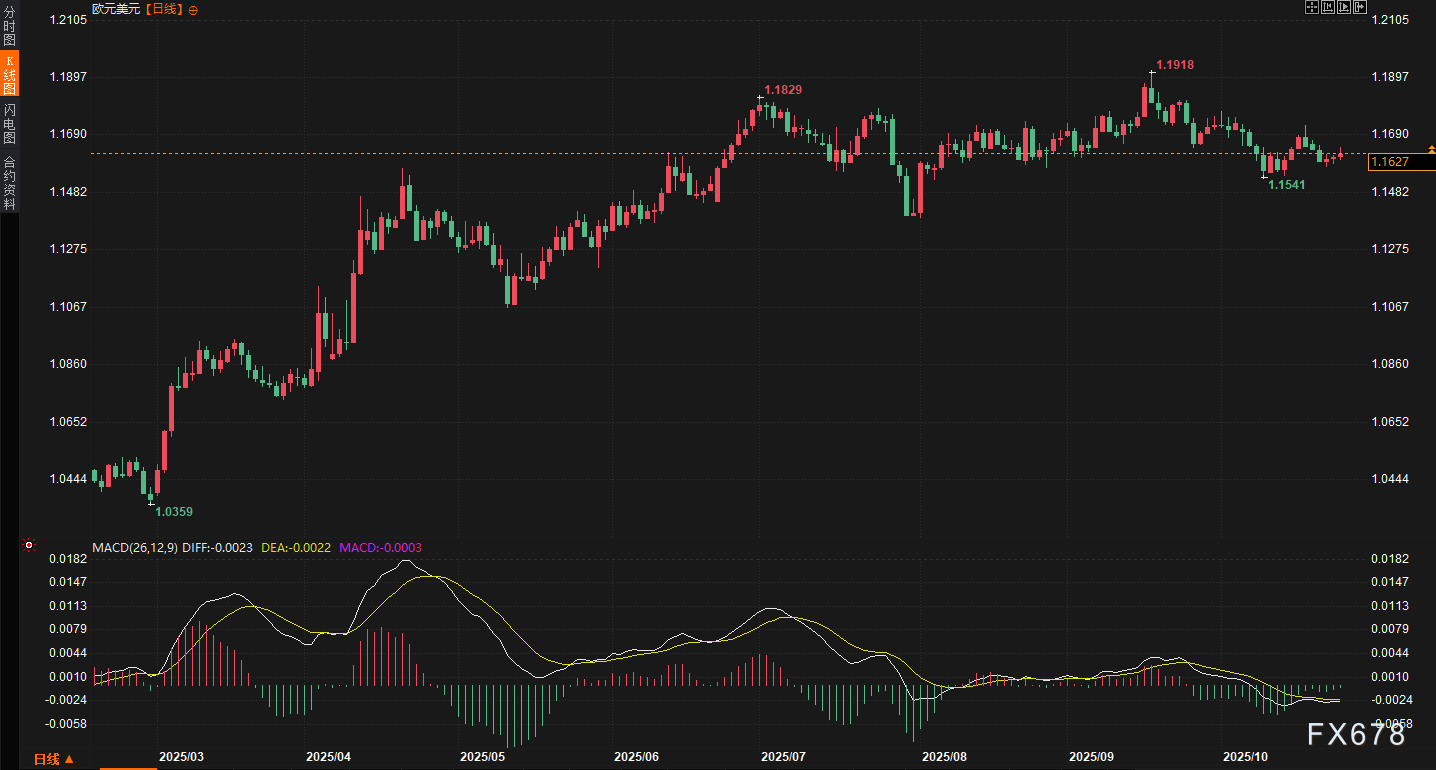Click the 【日线】 period label in the title
Viewport: 1436px width, 770px height.
click(x=159, y=9)
